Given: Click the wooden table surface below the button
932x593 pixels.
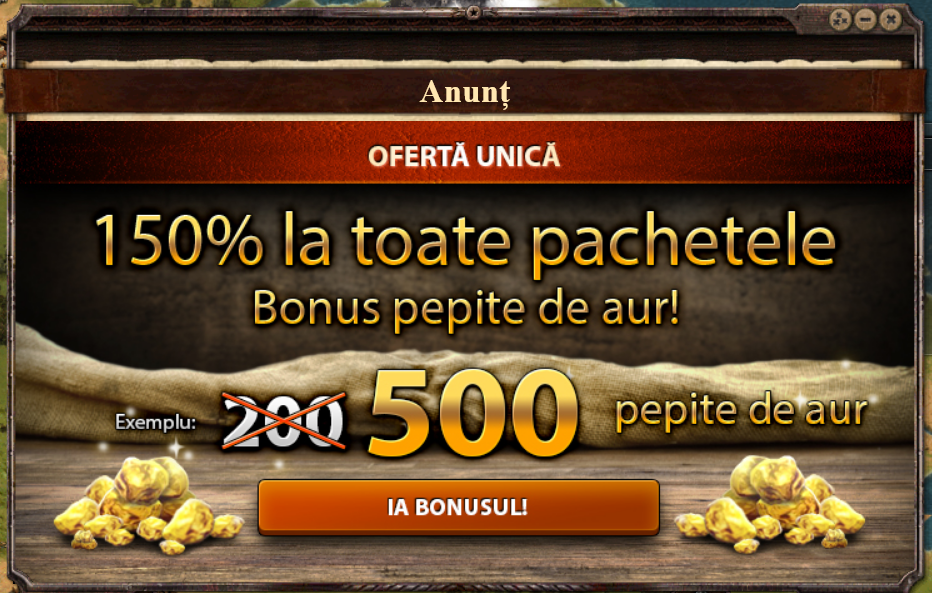Looking at the screenshot, I should (458, 560).
